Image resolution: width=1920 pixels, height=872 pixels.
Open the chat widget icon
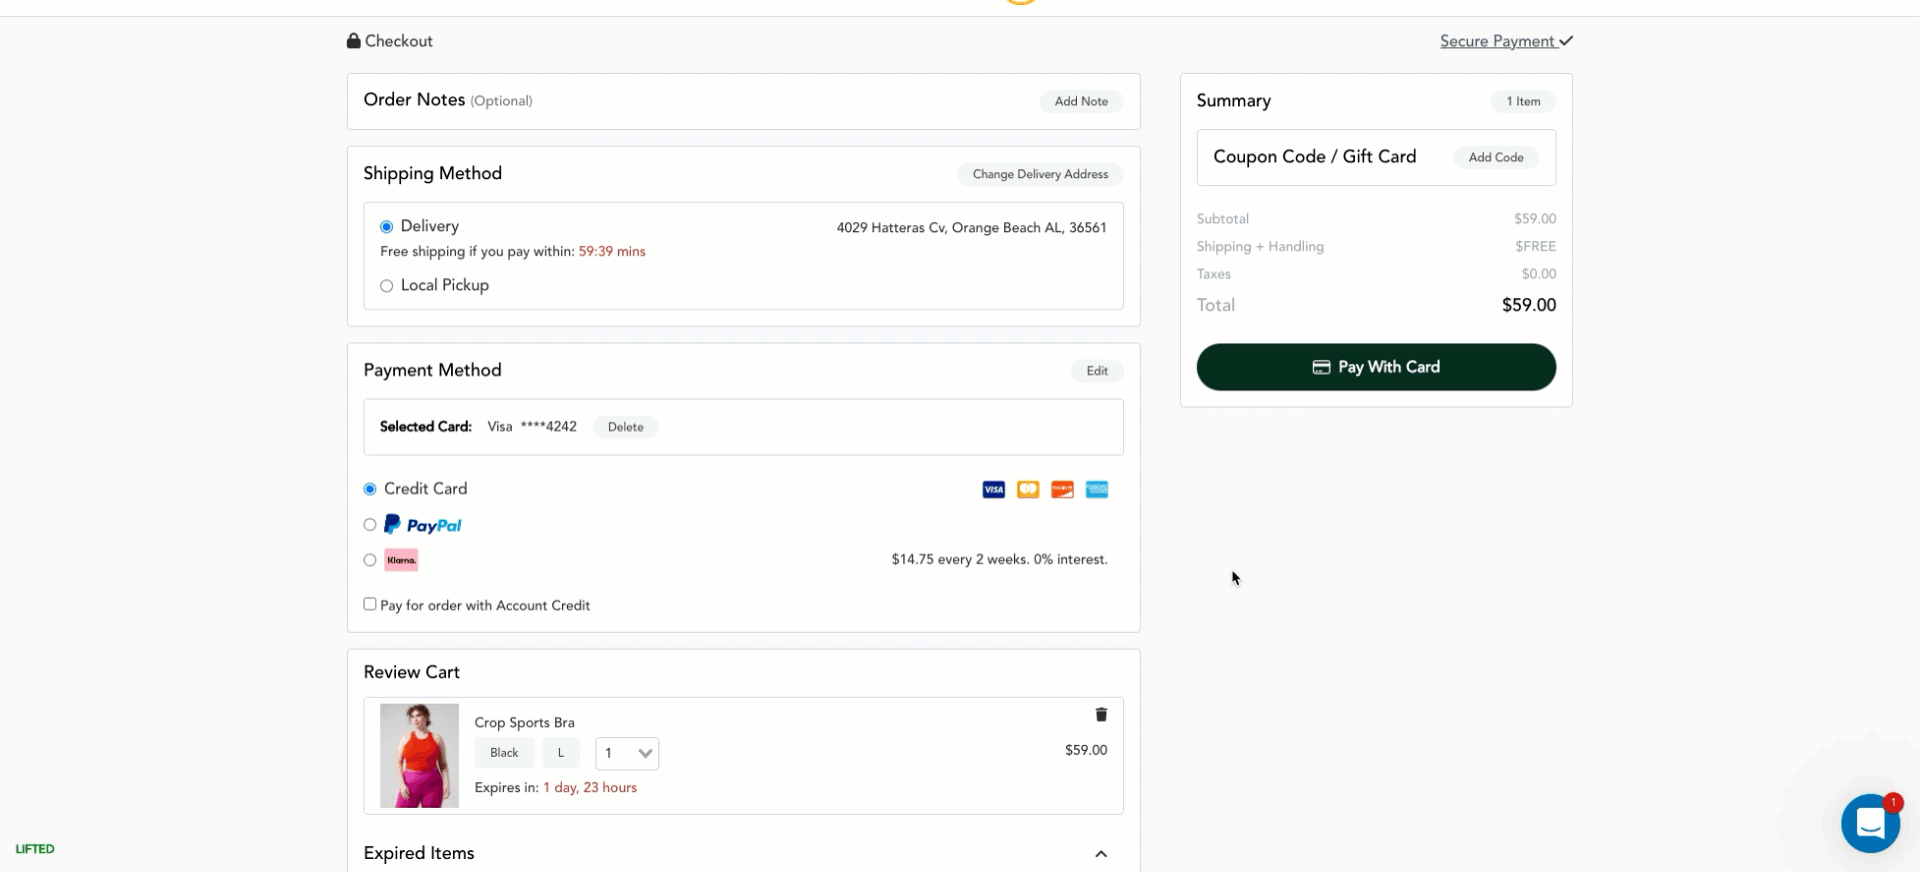[x=1869, y=823]
